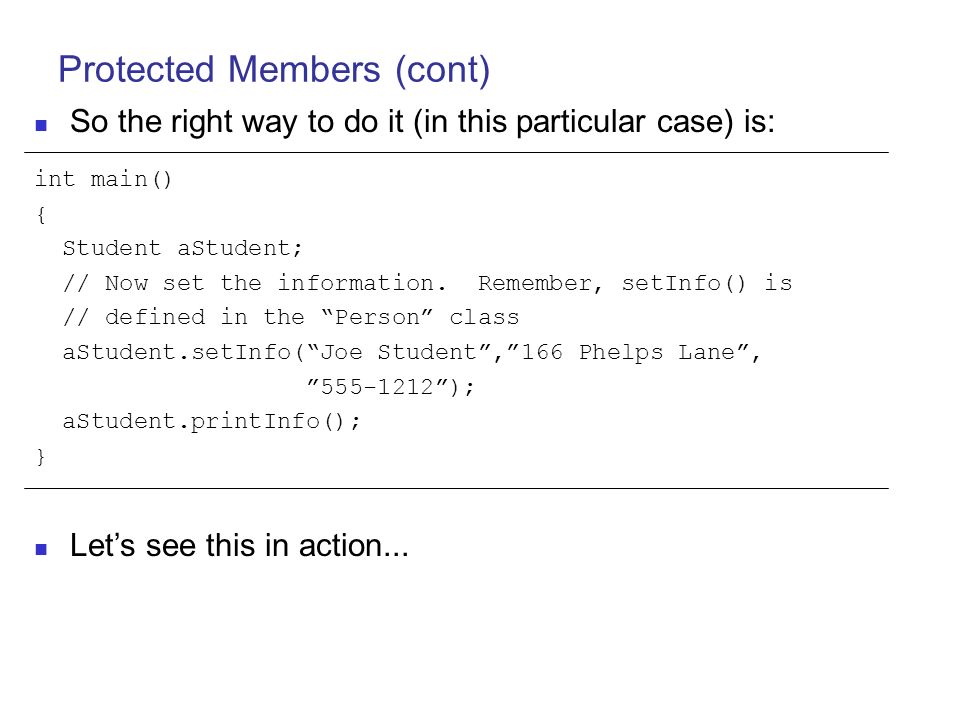960x720 pixels.
Task: Click the closing curly brace of main
Action: click(41, 457)
